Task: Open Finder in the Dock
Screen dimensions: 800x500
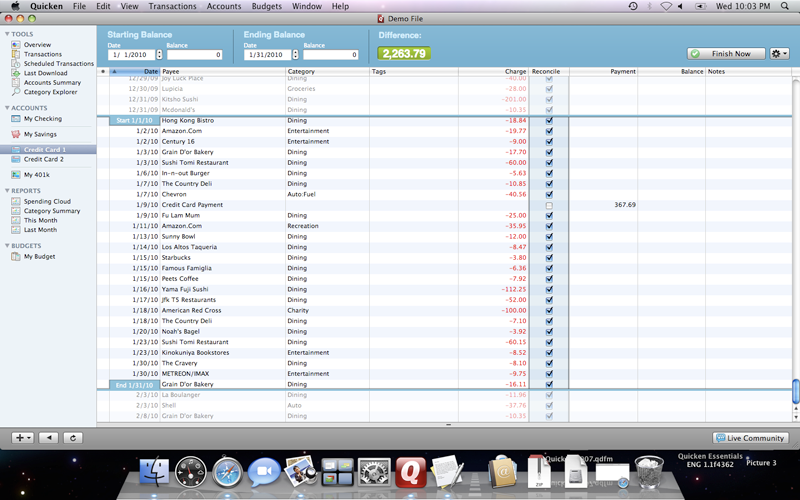Action: click(154, 472)
